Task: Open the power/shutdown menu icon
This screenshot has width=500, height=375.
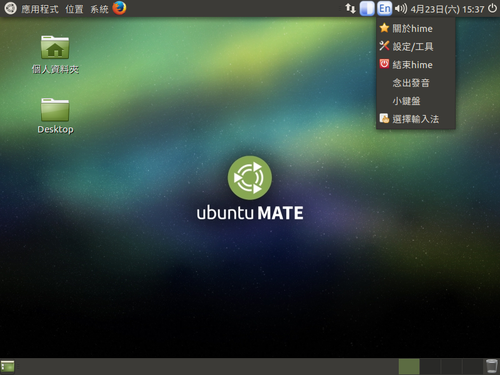Action: coord(492,8)
